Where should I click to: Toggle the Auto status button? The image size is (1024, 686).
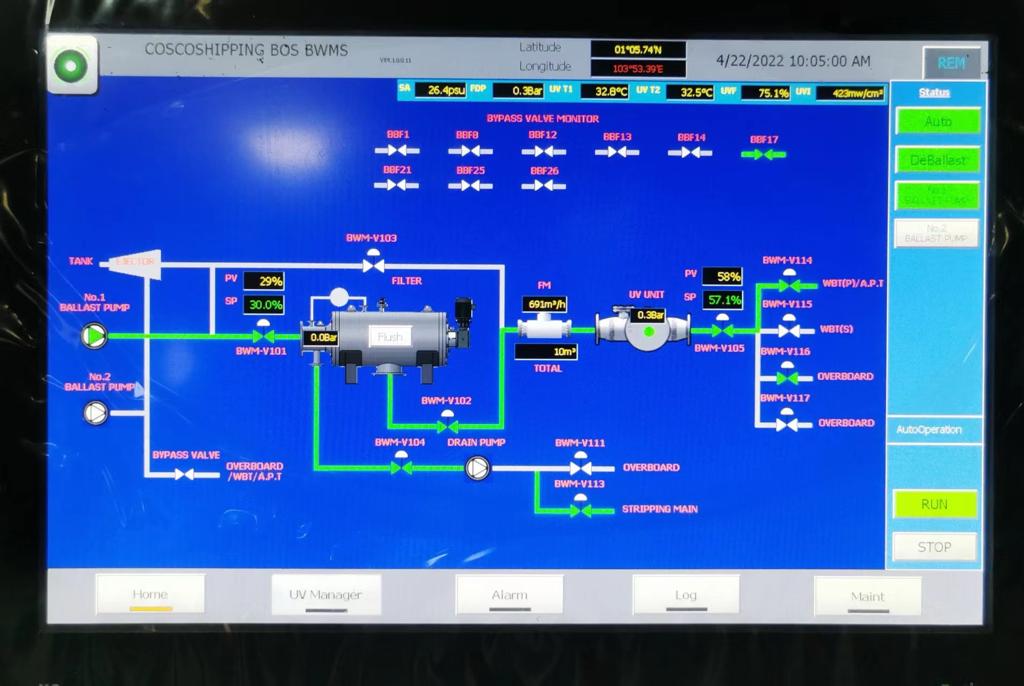tap(938, 122)
